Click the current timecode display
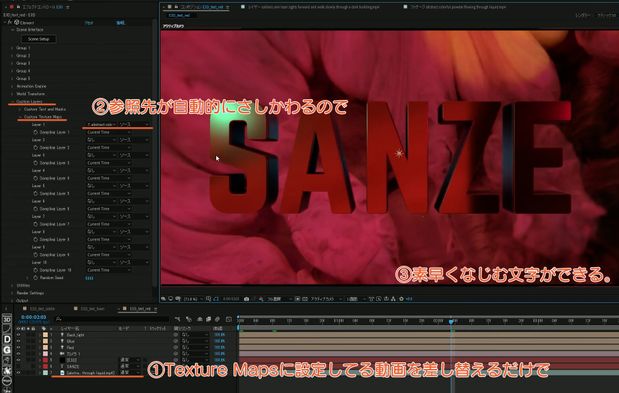This screenshot has height=393, width=619. [34, 317]
